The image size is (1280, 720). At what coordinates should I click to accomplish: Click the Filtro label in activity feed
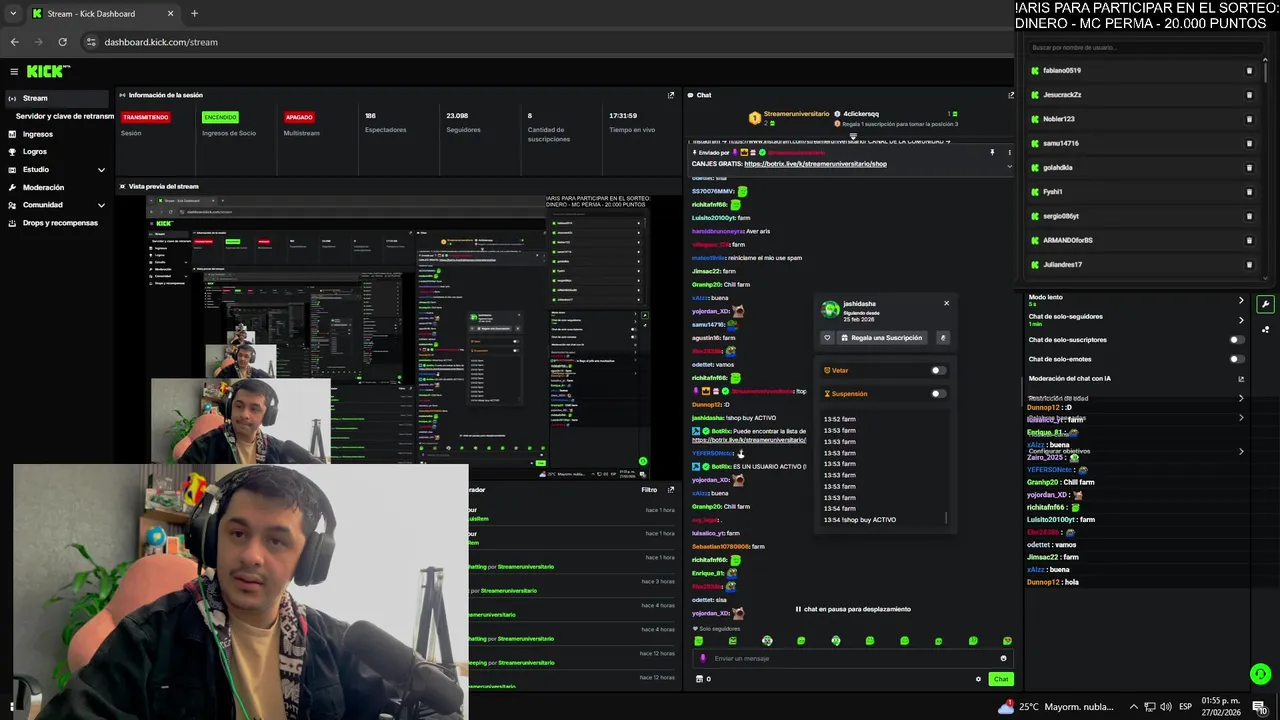(649, 490)
